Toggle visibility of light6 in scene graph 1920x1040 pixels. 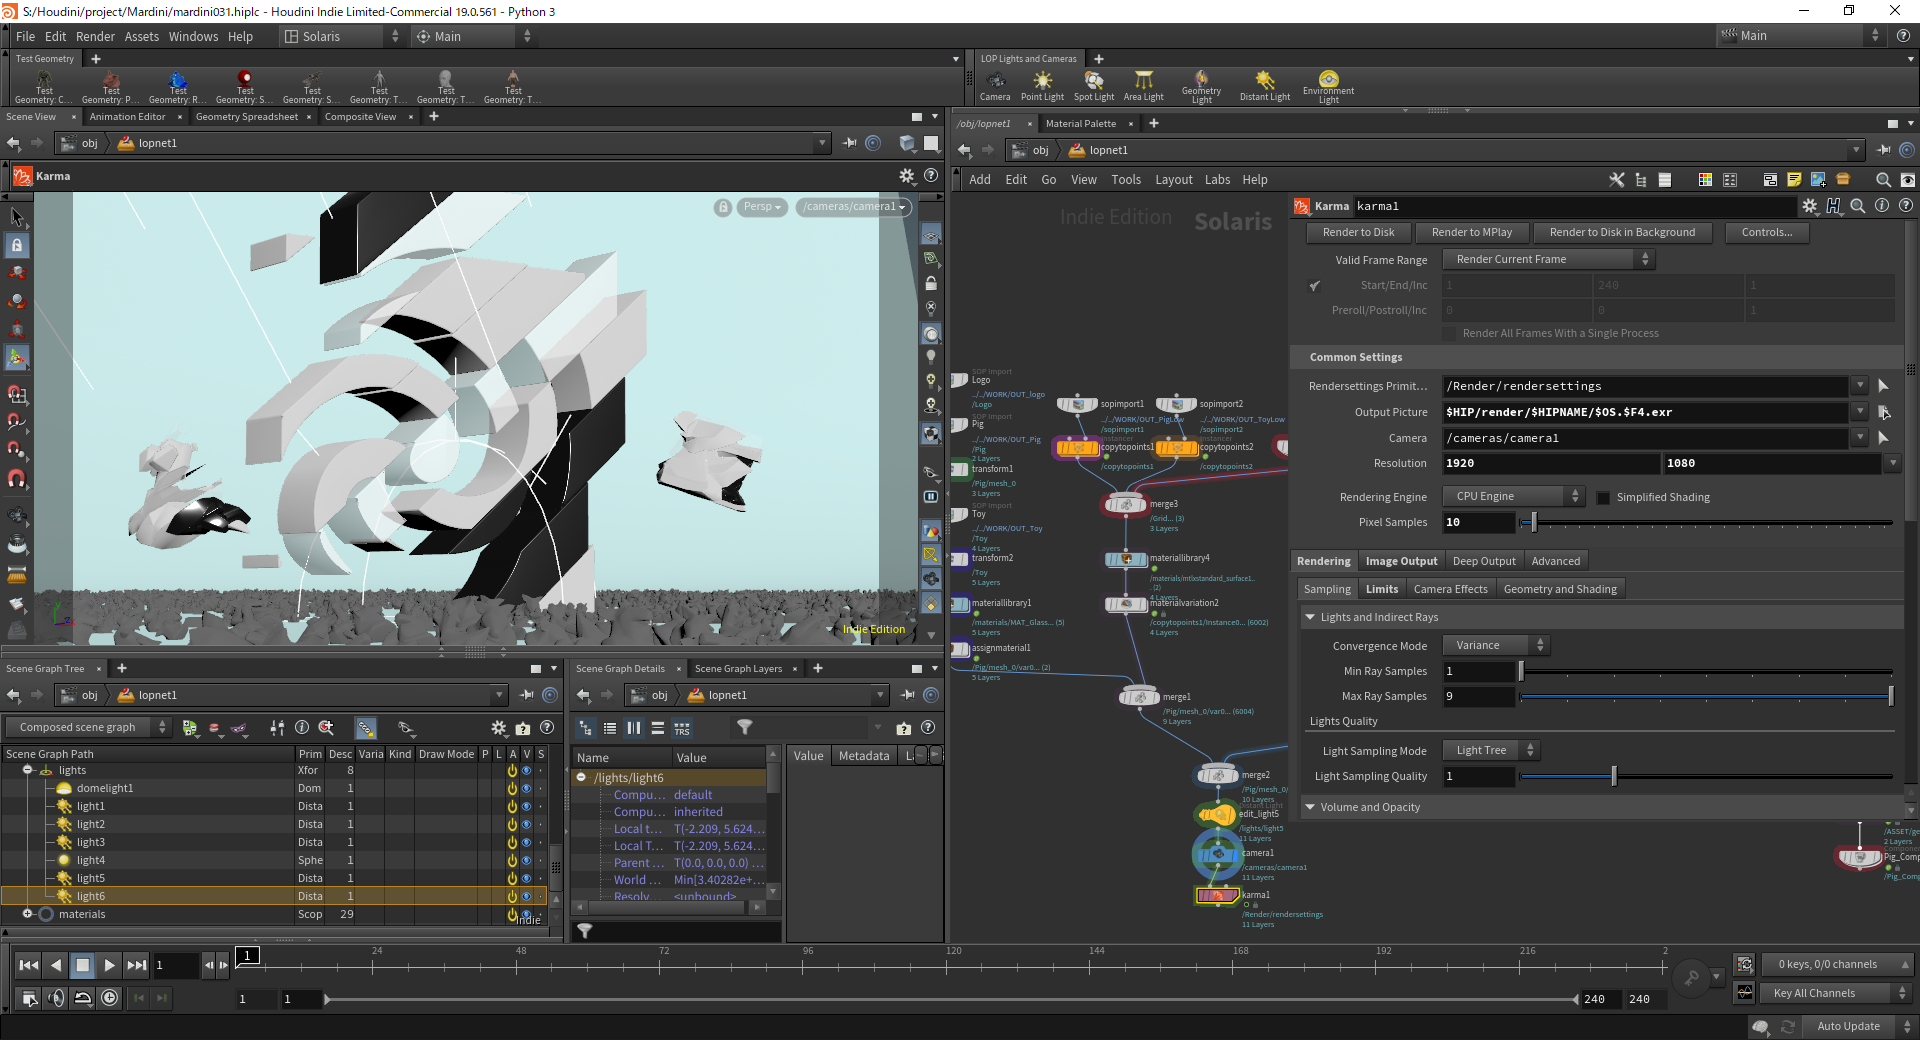[526, 897]
